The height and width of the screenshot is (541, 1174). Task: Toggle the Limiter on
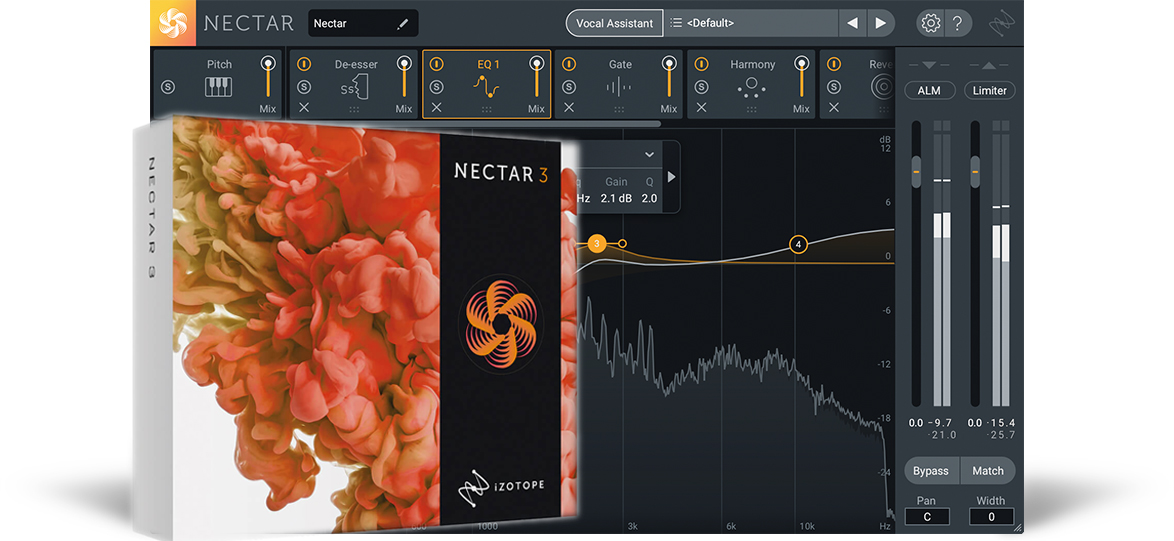coord(990,91)
